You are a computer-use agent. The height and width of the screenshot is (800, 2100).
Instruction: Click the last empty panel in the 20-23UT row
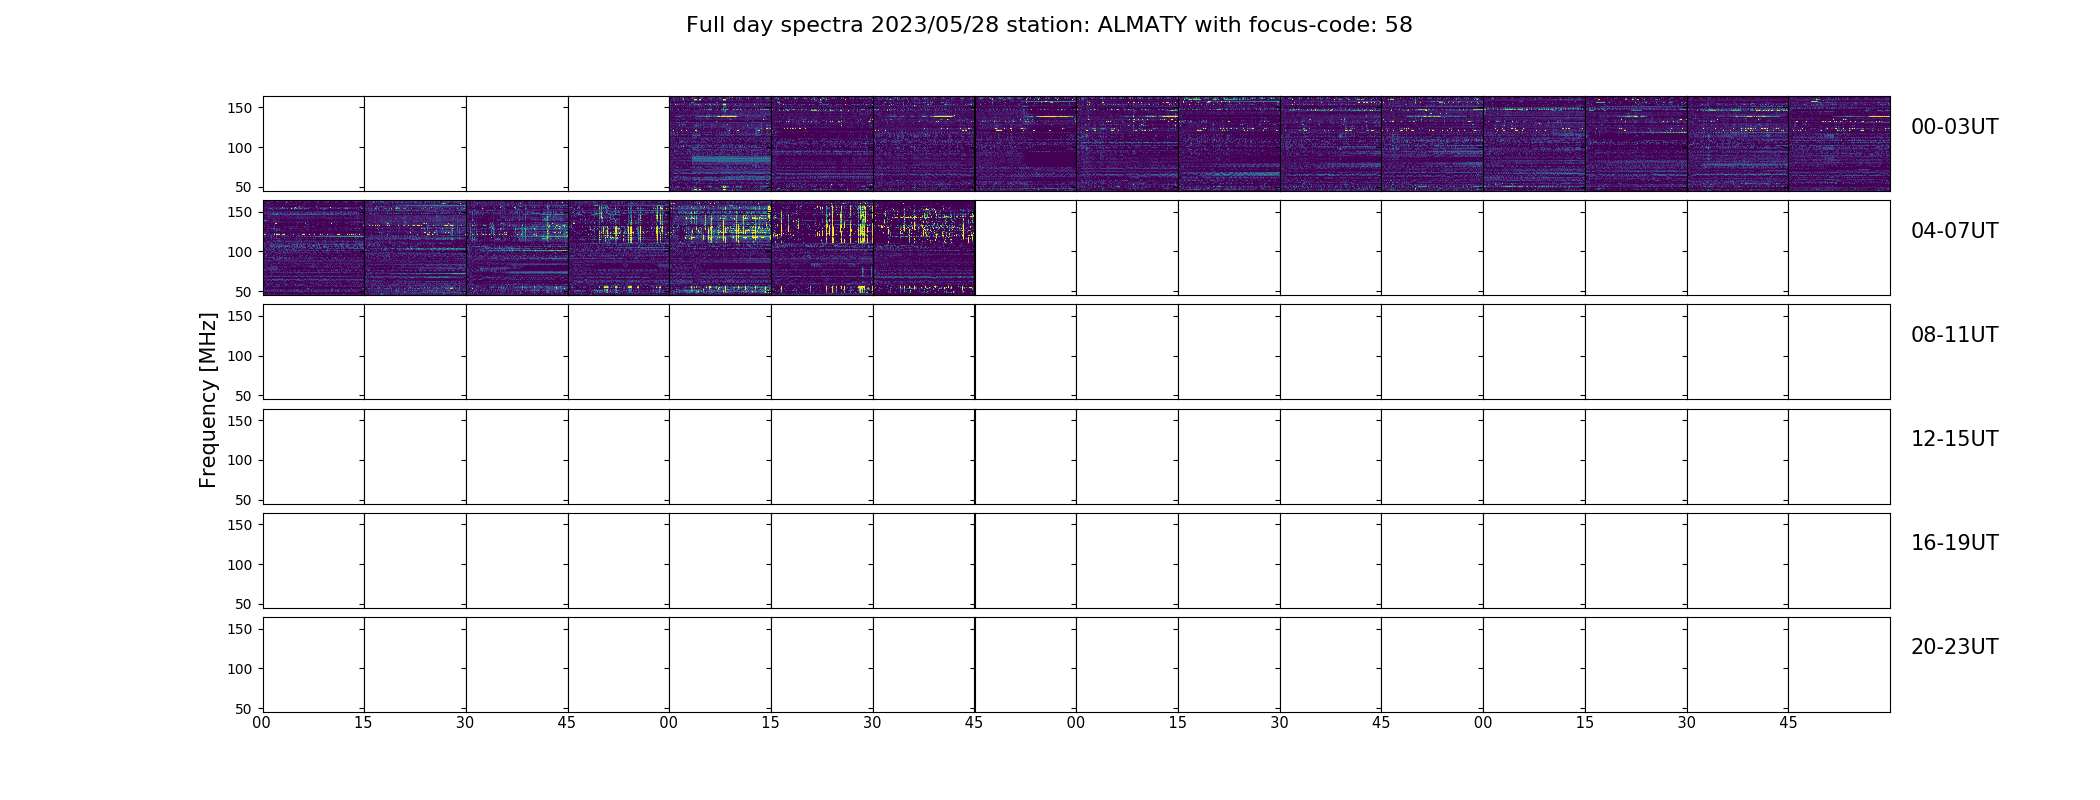[1839, 665]
